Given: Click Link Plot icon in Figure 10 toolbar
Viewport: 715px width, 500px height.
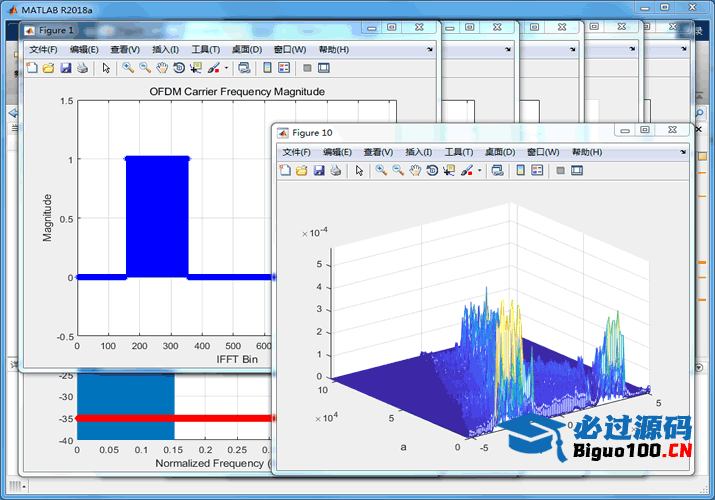Looking at the screenshot, I should pyautogui.click(x=497, y=170).
